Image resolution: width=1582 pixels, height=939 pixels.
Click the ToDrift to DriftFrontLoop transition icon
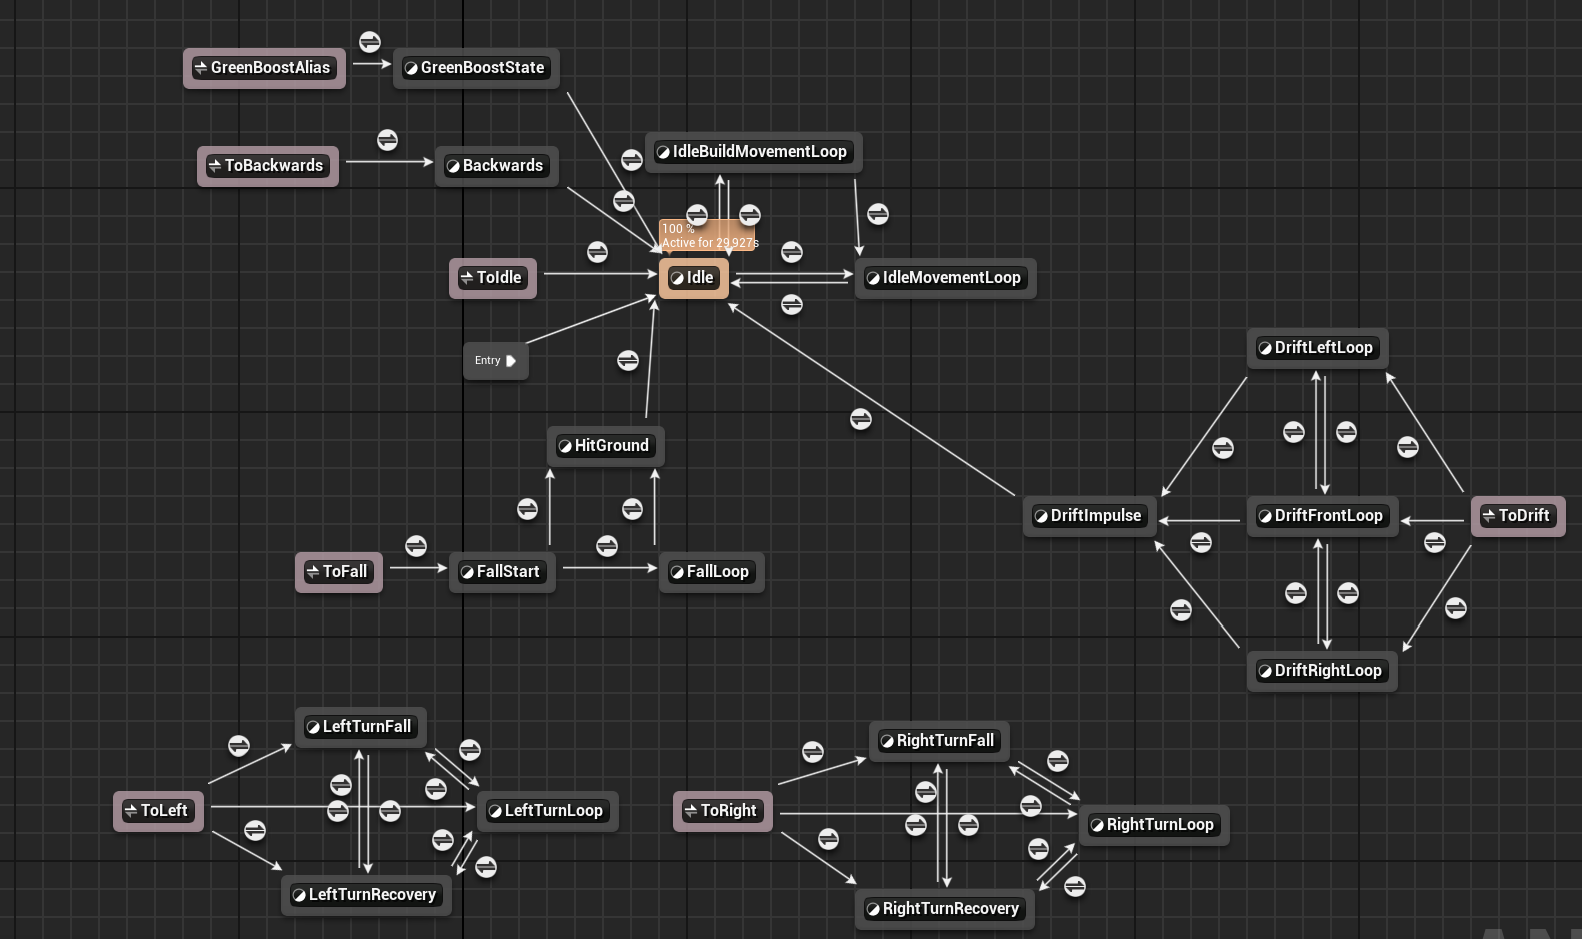pos(1435,542)
